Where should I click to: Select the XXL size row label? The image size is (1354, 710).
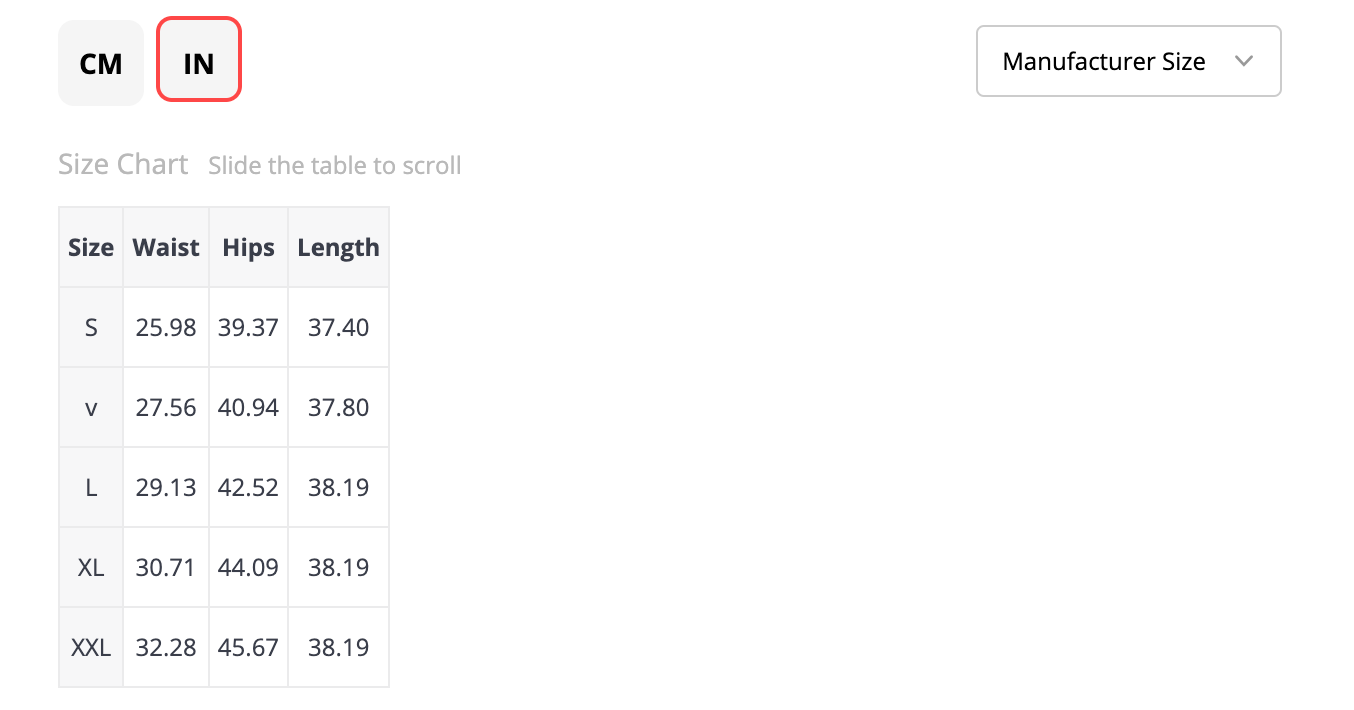coord(91,647)
